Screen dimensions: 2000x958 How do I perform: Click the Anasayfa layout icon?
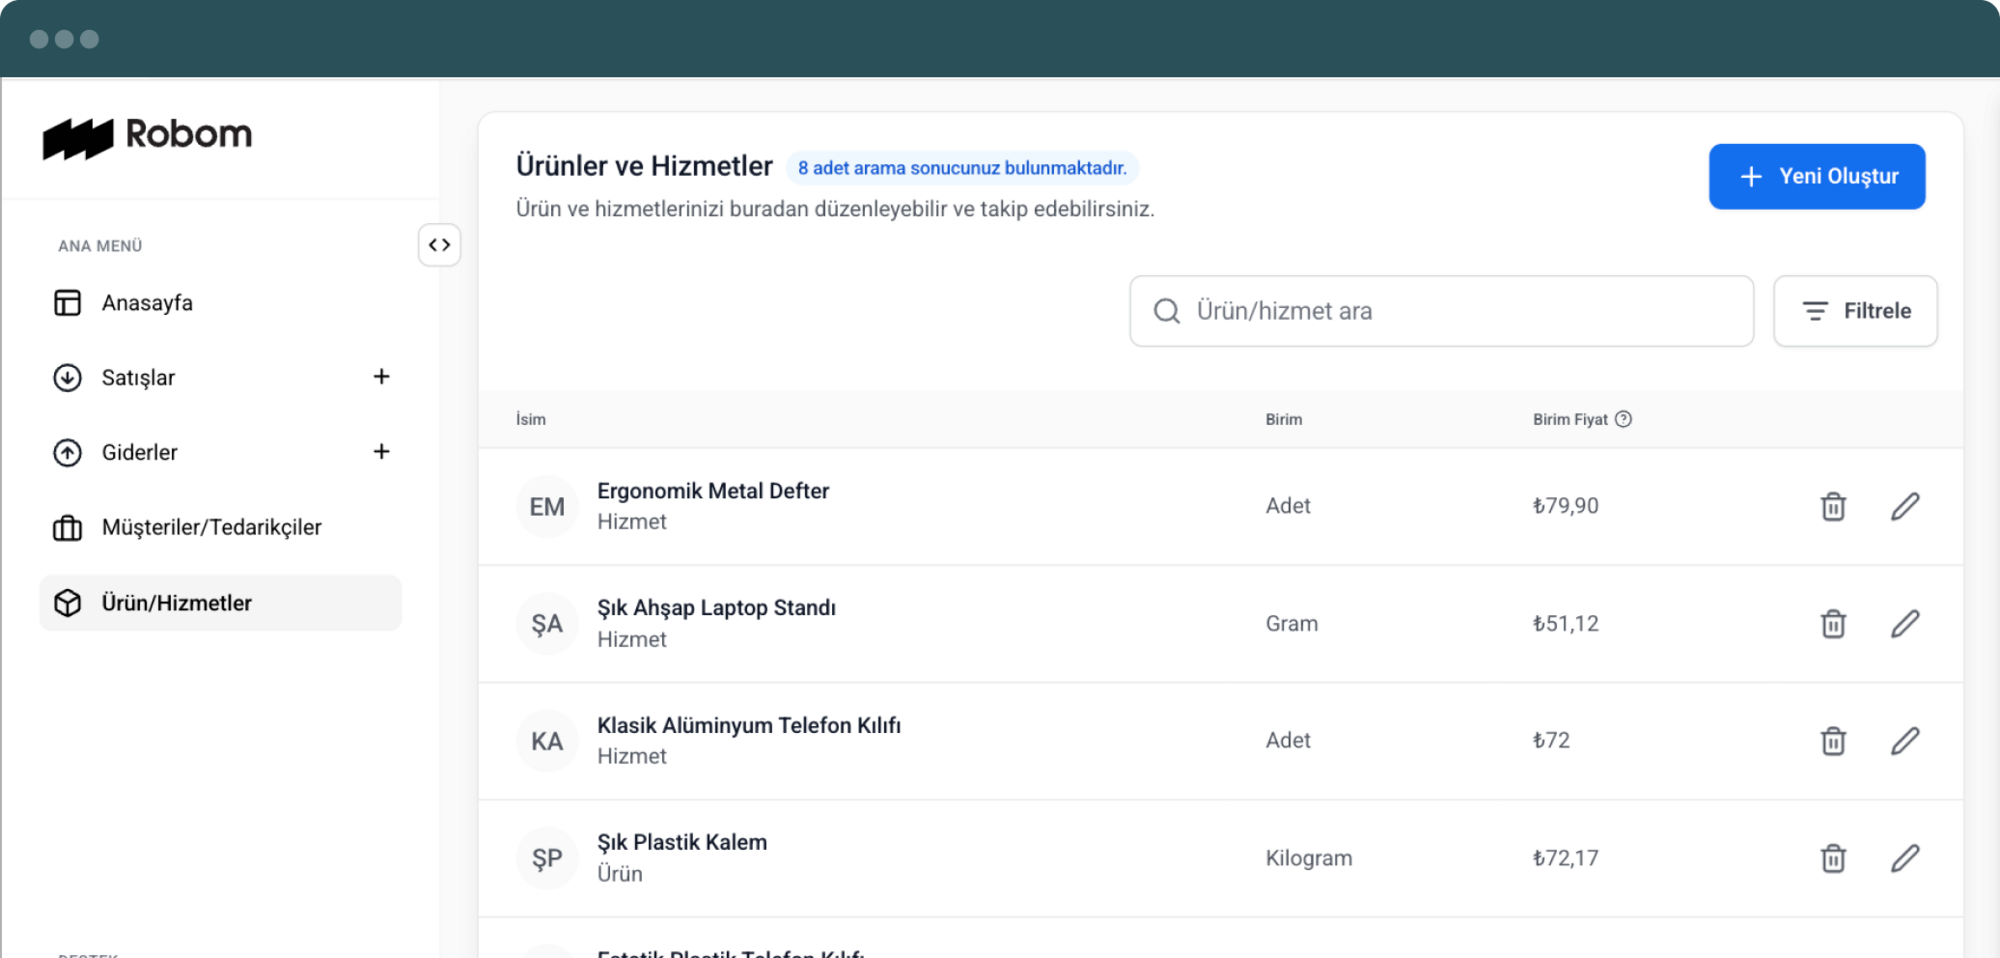tap(67, 303)
